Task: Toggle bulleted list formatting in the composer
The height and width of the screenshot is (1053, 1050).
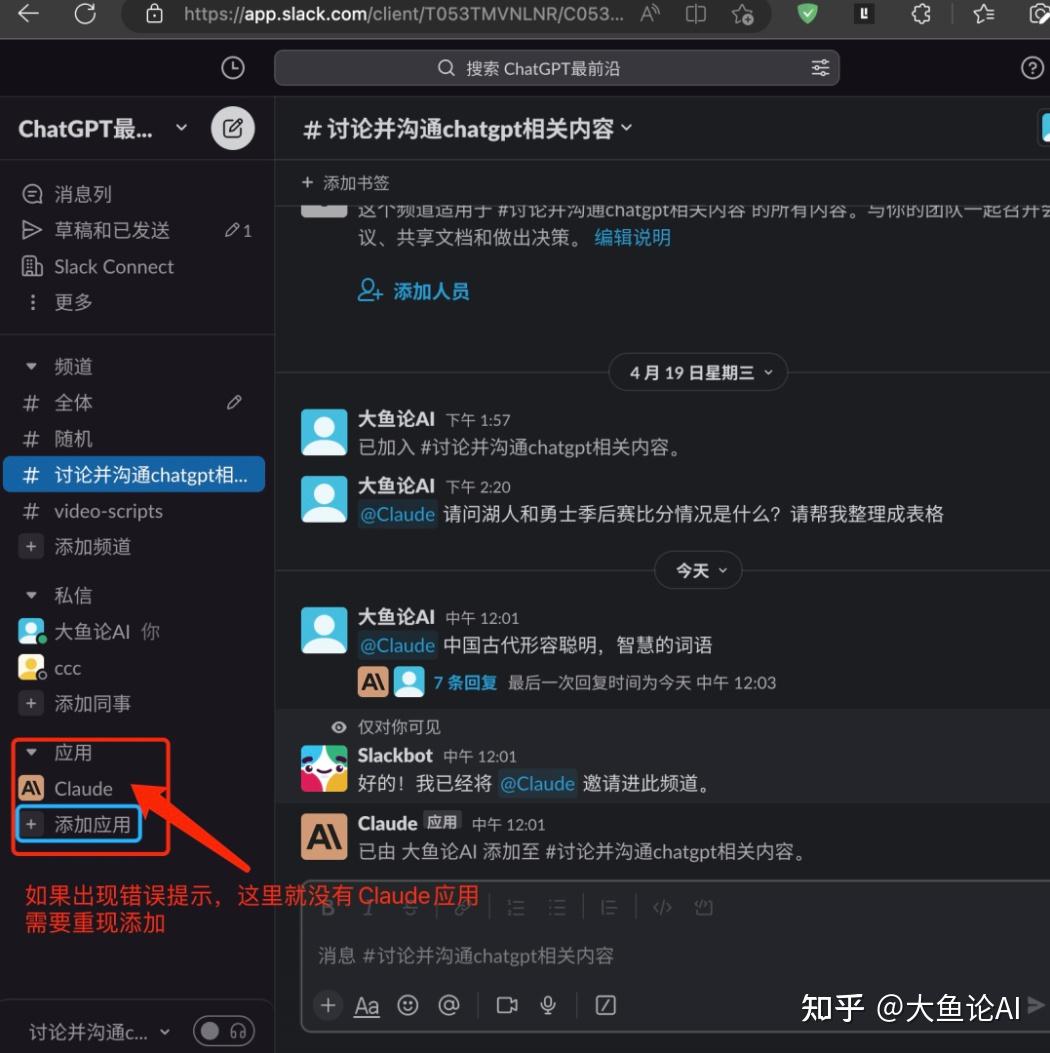Action: 557,907
